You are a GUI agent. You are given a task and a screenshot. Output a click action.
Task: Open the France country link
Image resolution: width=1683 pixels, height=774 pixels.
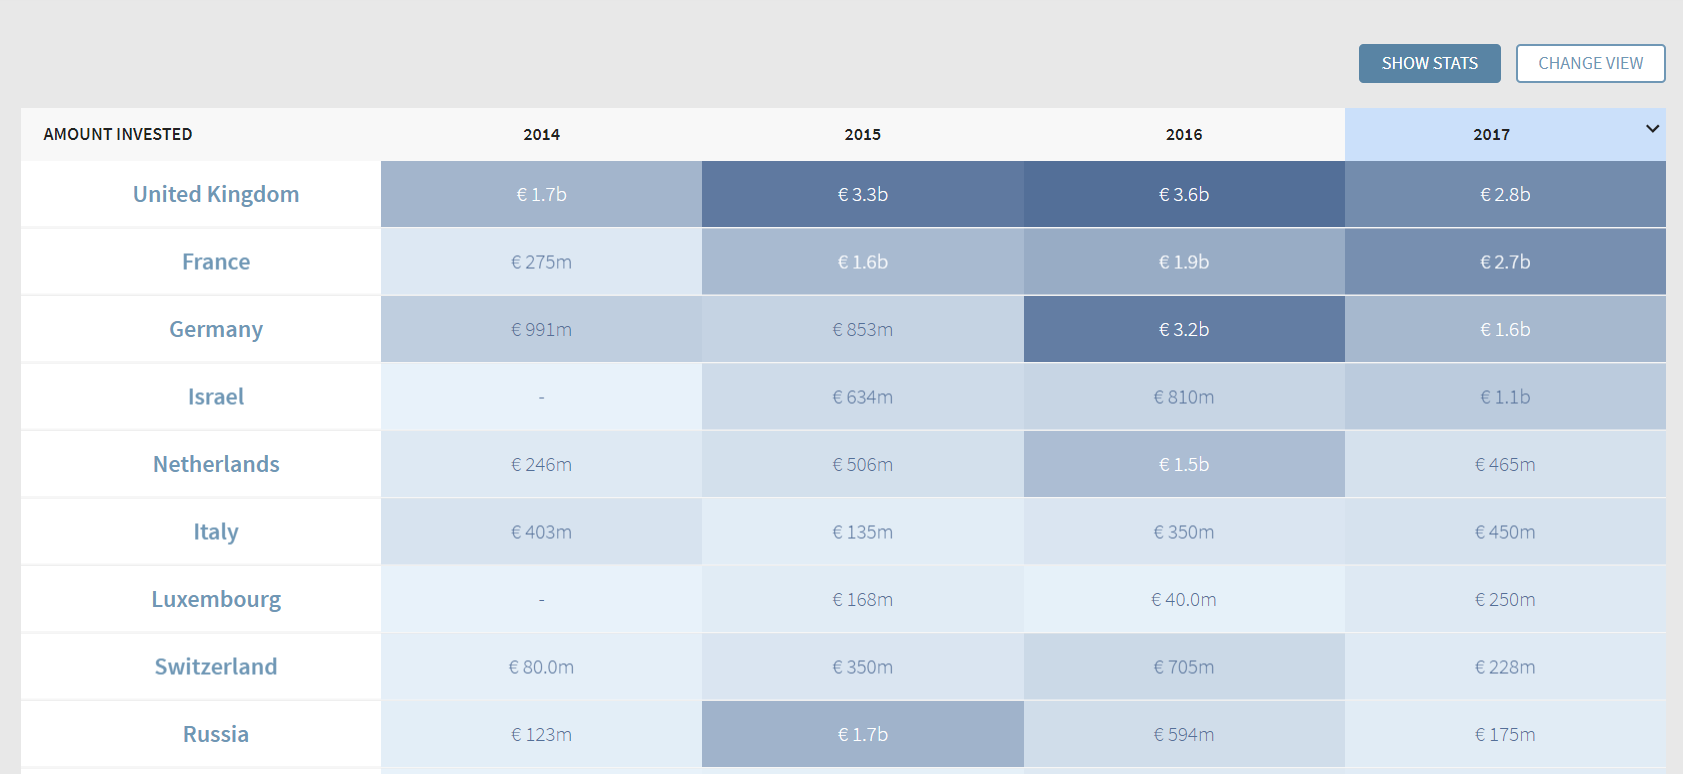click(x=216, y=262)
